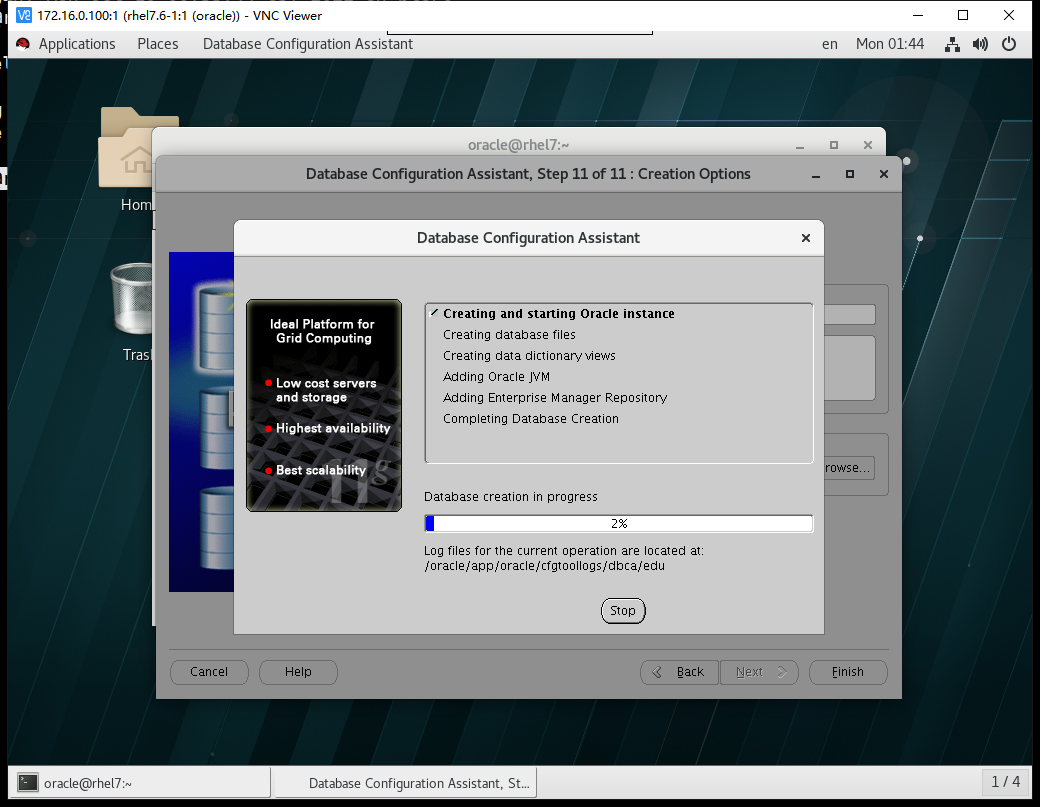Click the Step 11 of 11 wizard title bar
The width and height of the screenshot is (1040, 807).
pyautogui.click(x=528, y=174)
